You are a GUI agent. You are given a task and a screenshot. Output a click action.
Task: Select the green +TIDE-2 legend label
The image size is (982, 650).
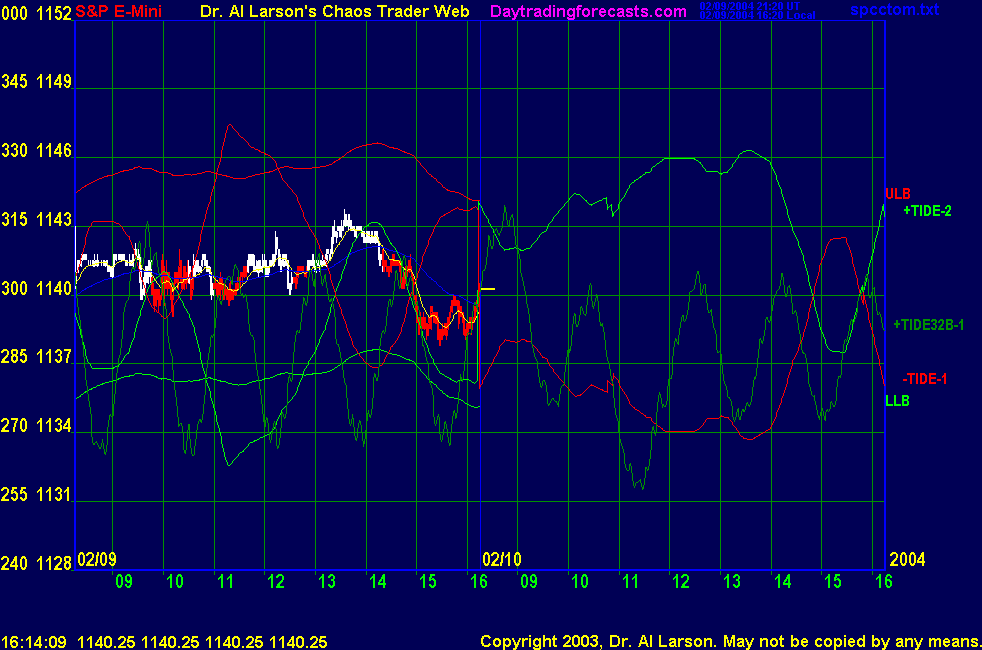point(929,211)
